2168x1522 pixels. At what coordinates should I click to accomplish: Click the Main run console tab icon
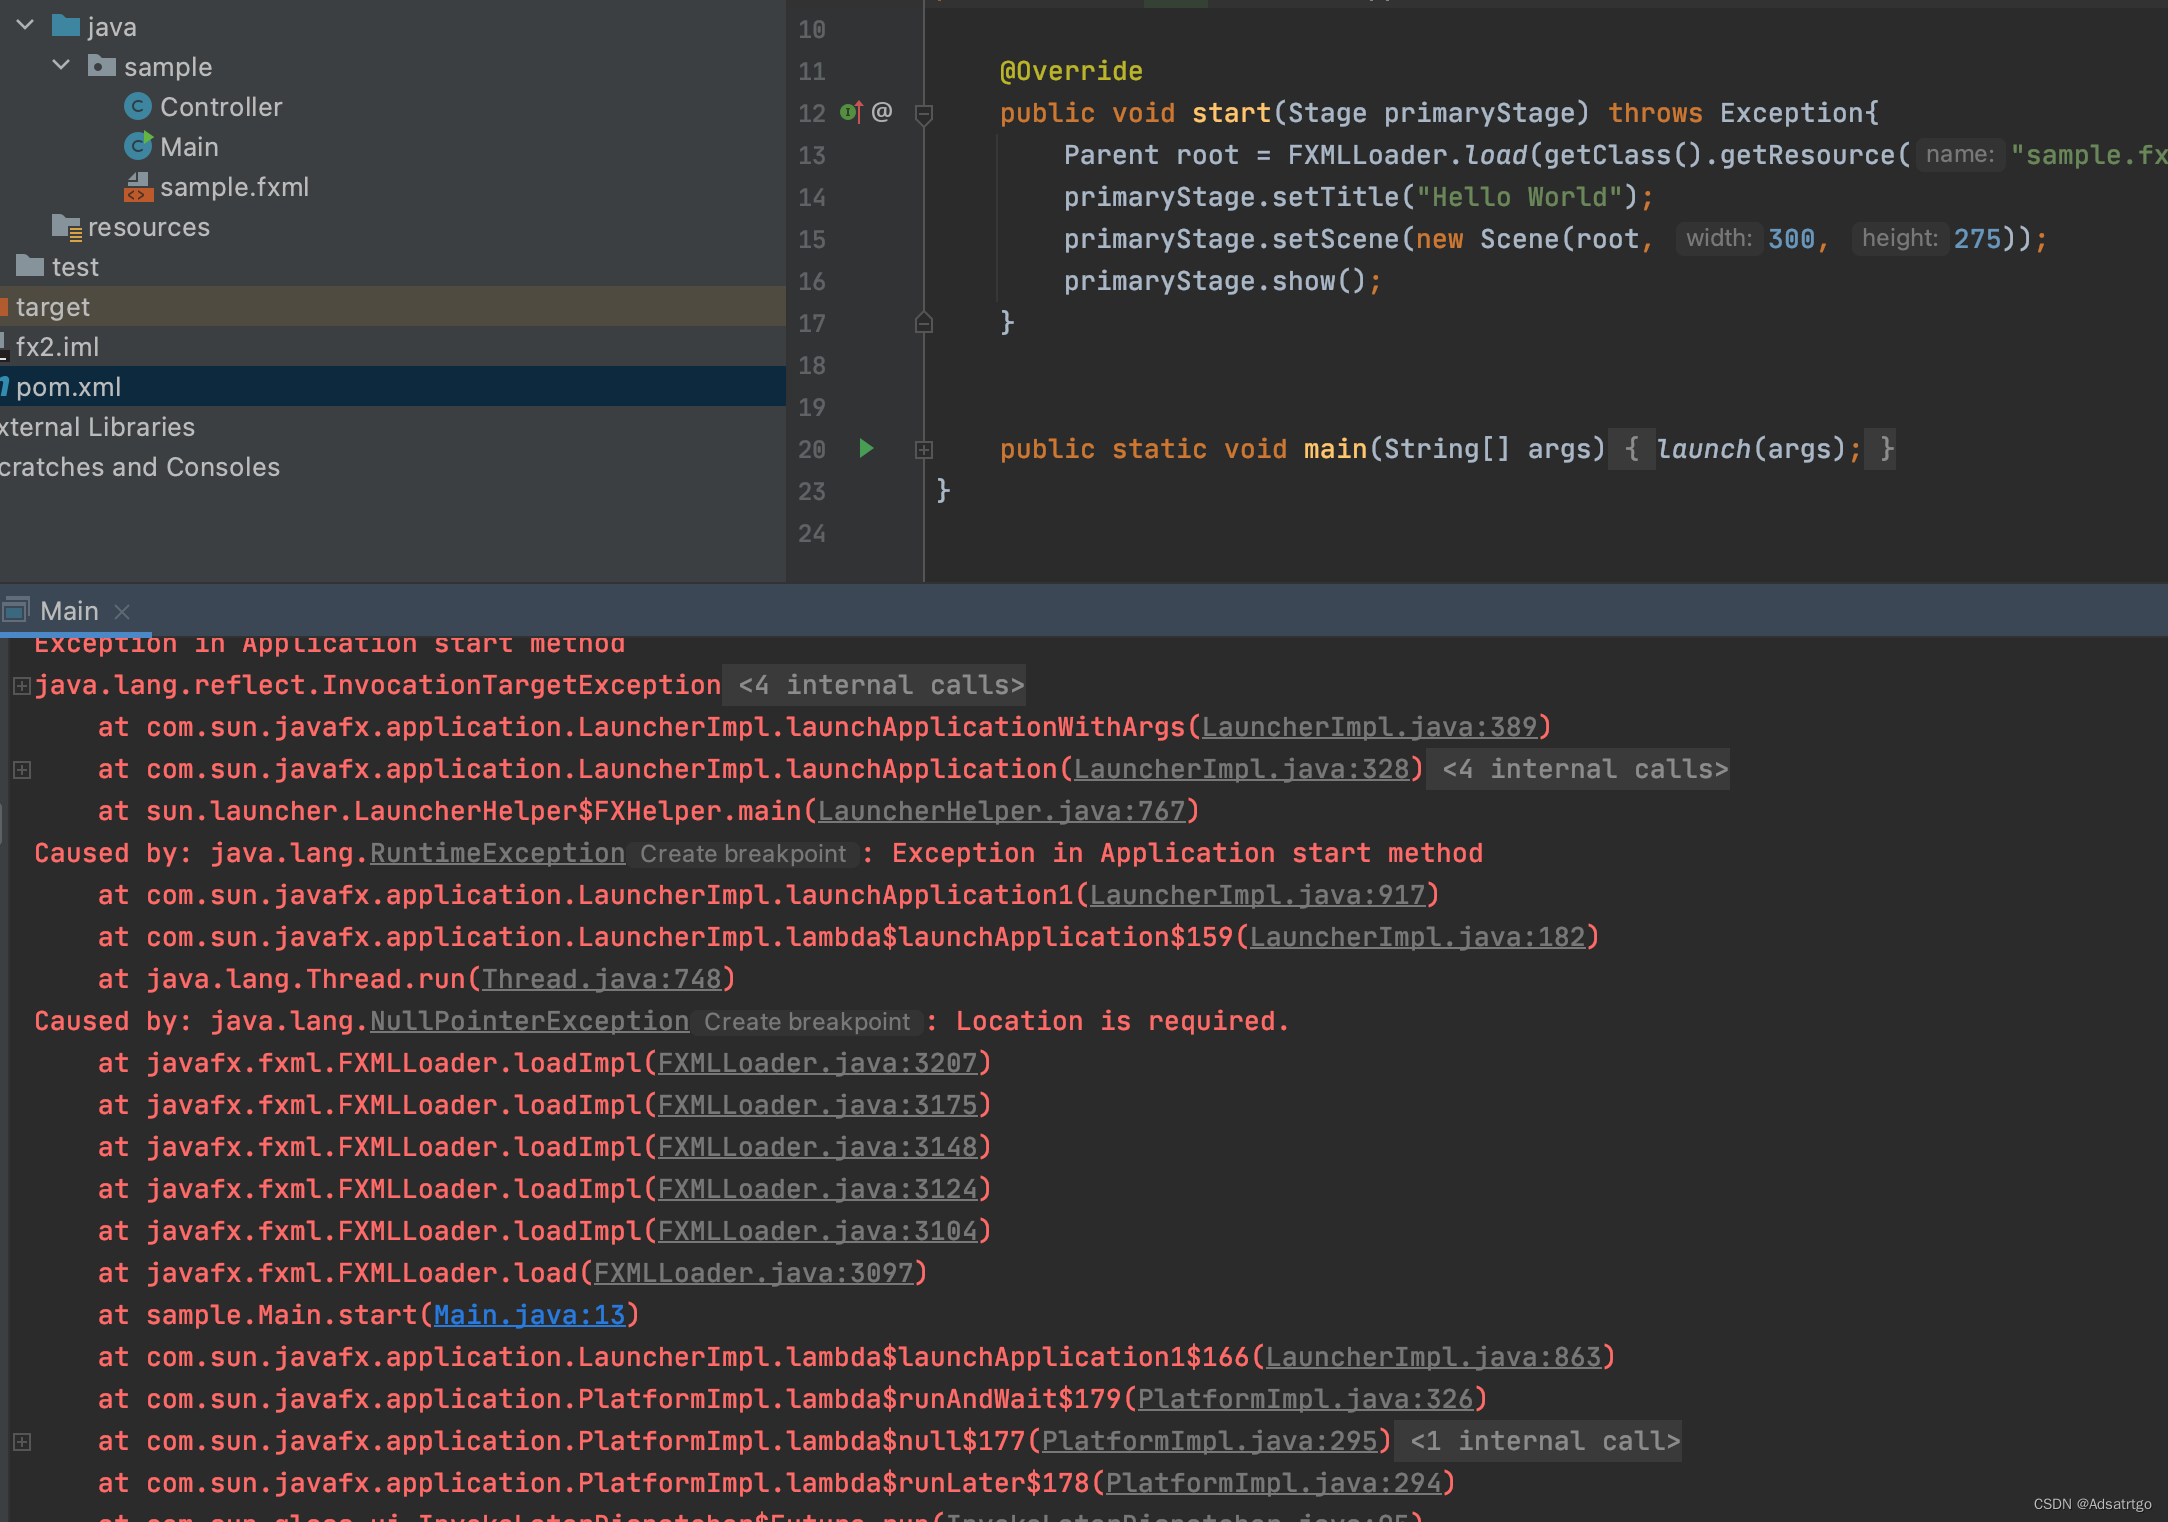point(16,610)
